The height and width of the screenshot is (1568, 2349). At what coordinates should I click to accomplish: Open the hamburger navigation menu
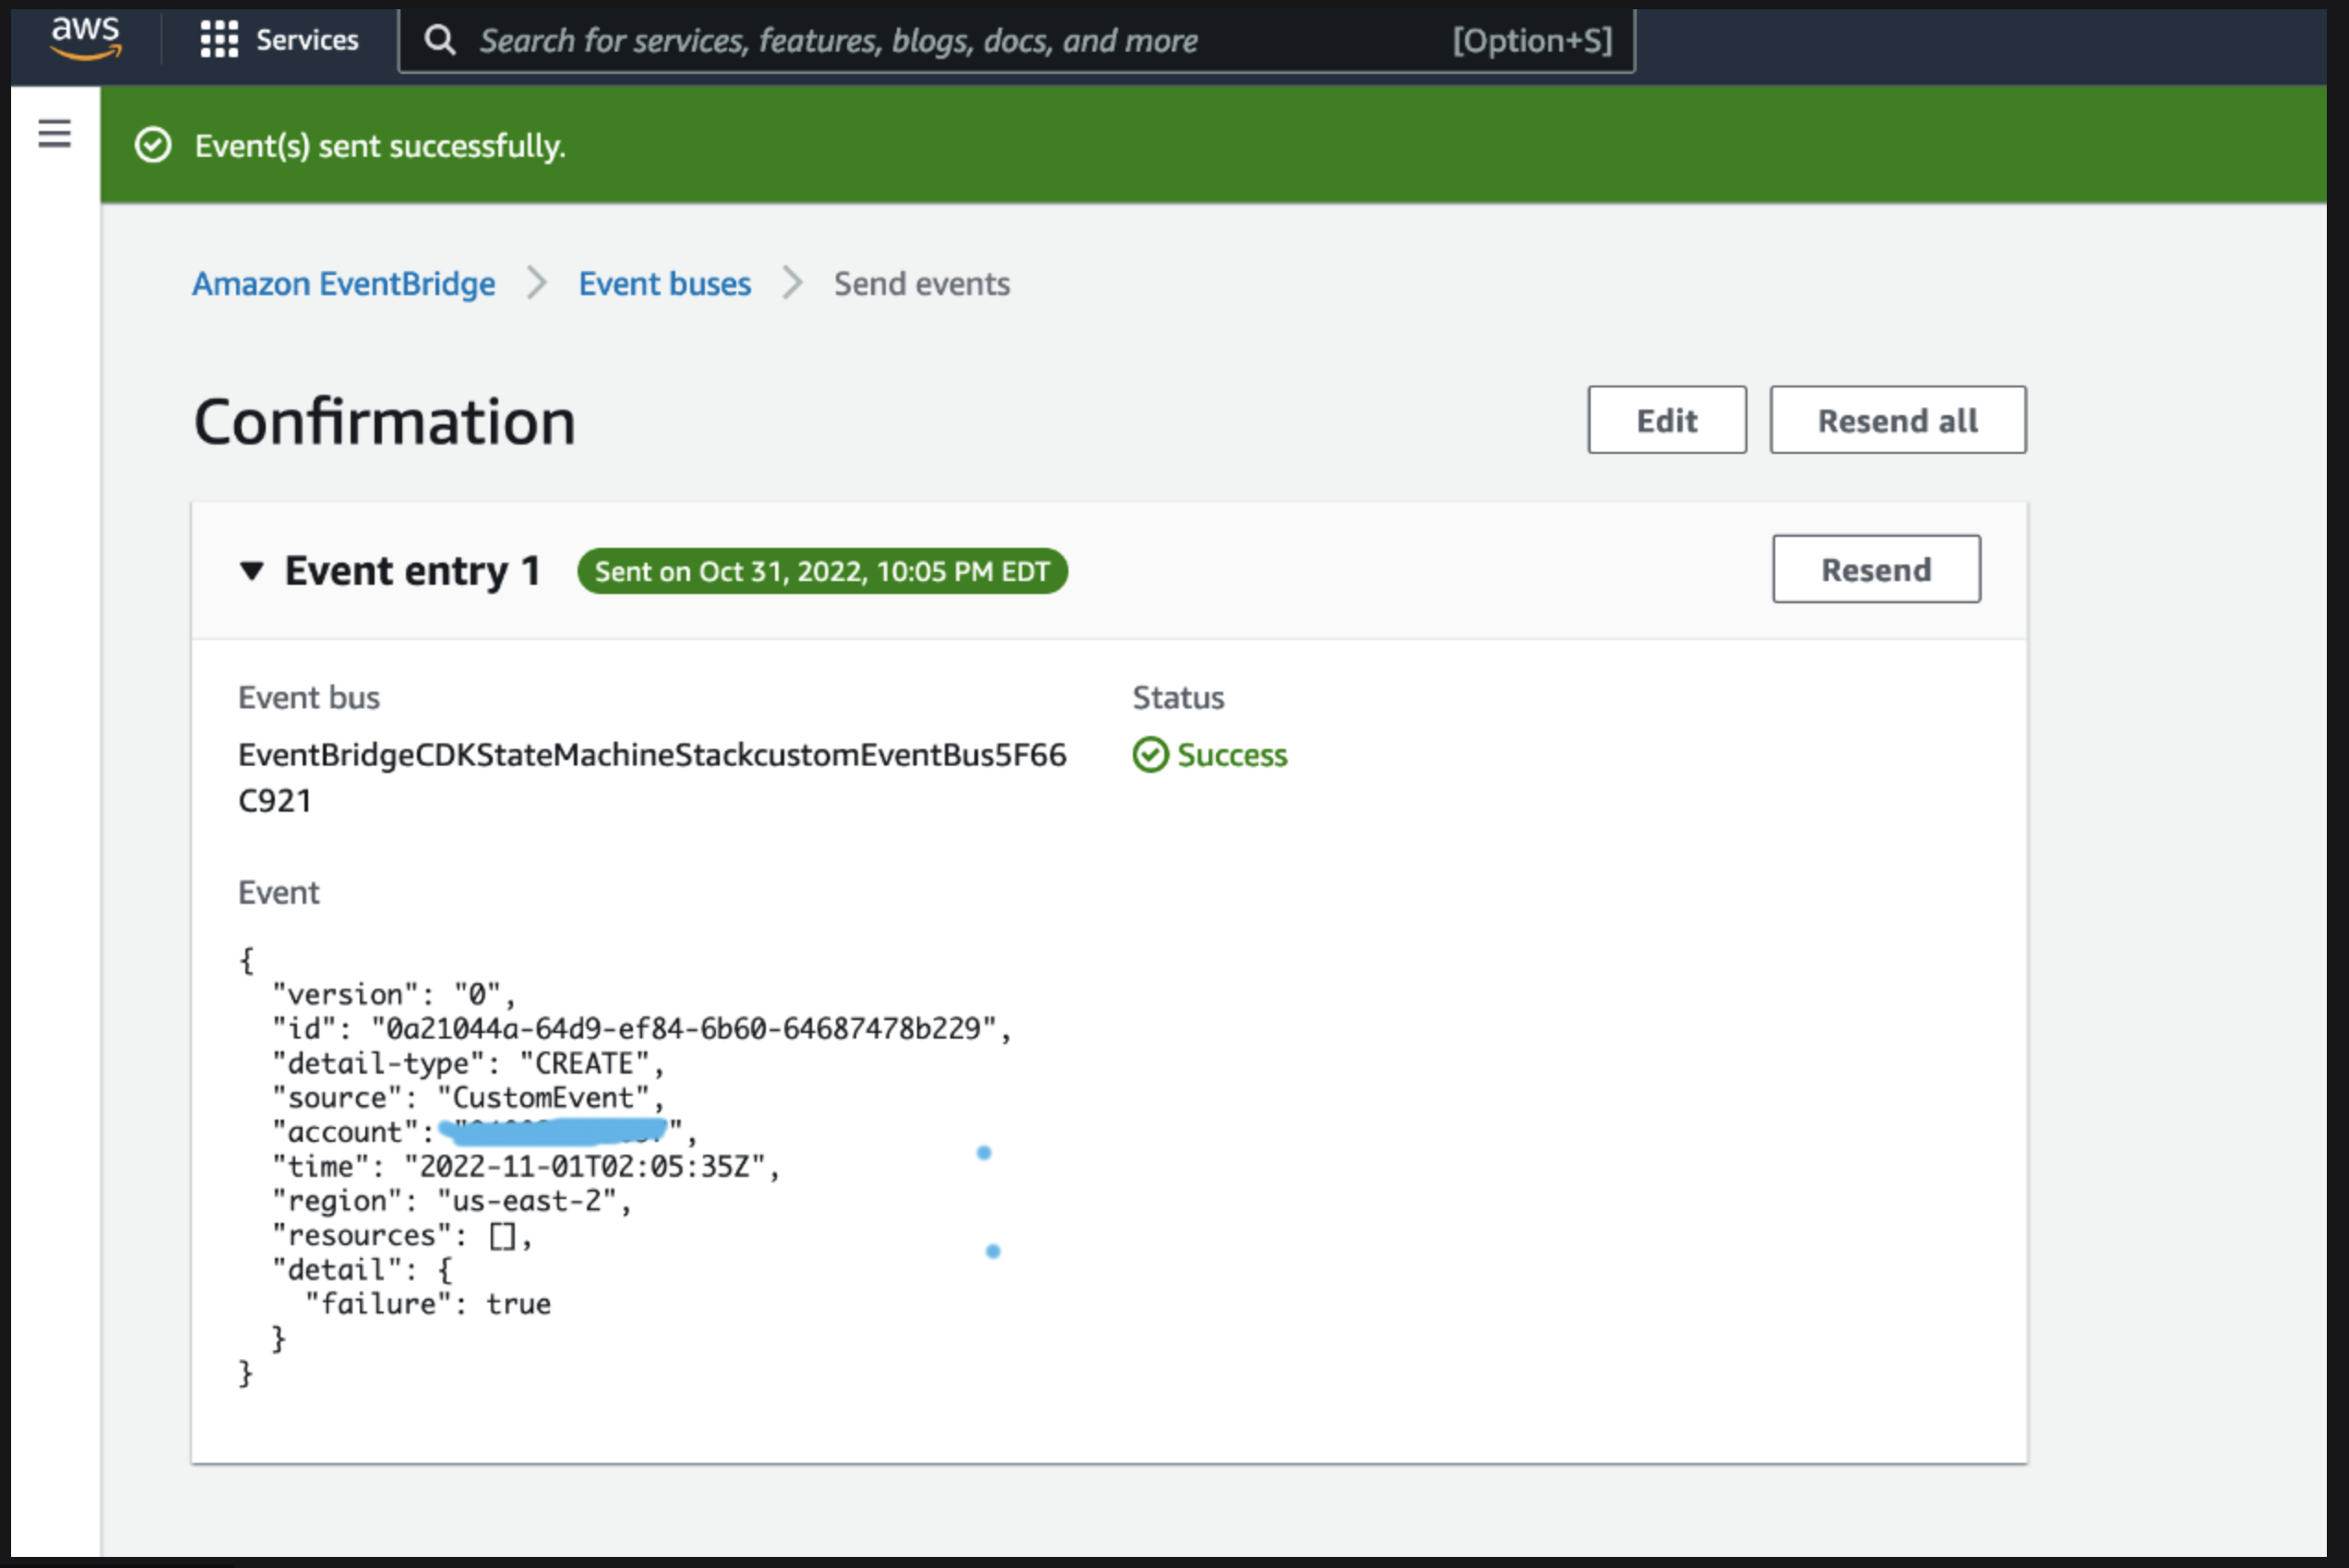tap(55, 133)
